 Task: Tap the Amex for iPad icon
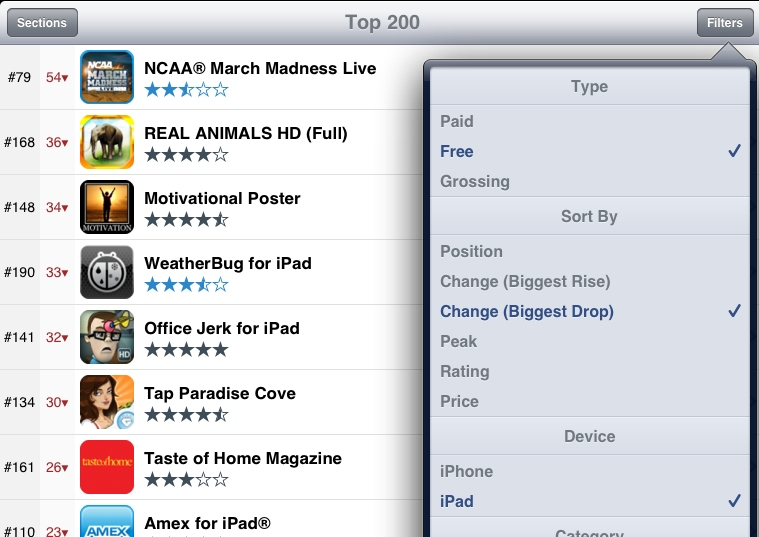point(107,522)
